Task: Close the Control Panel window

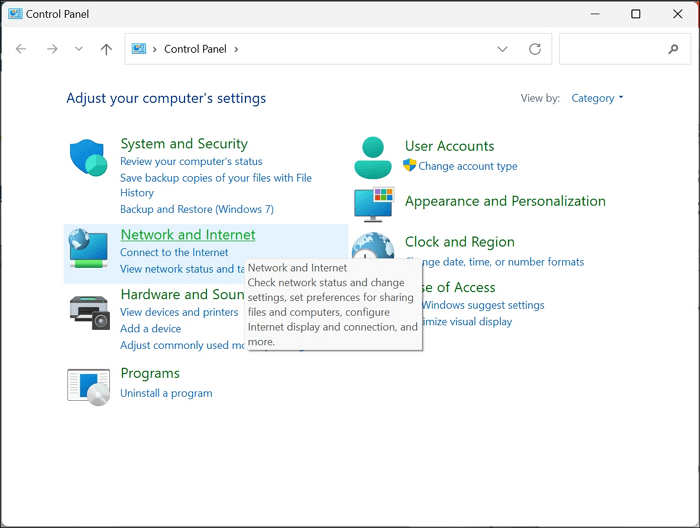Action: (678, 14)
